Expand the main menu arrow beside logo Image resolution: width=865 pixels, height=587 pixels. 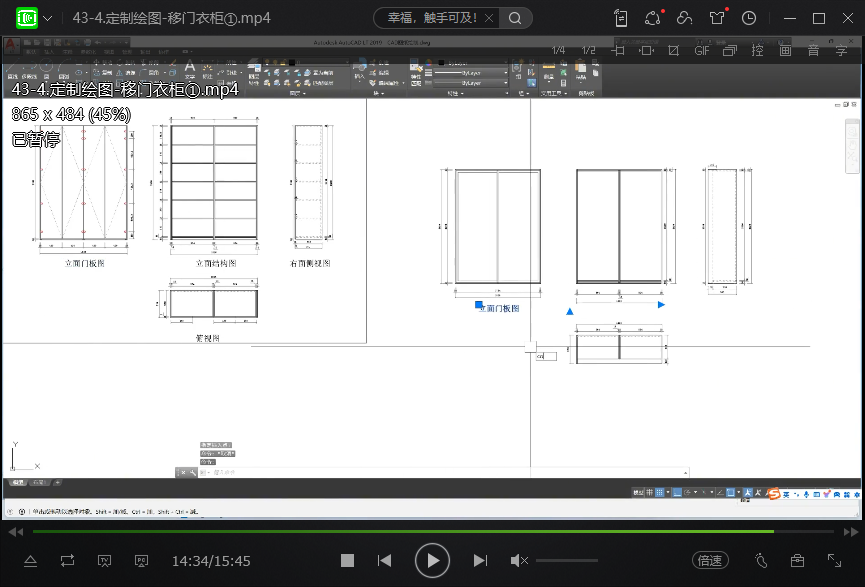pyautogui.click(x=48, y=18)
